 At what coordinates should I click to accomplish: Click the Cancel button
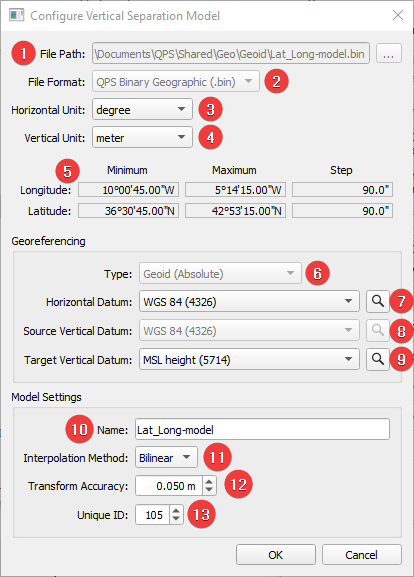coord(361,555)
